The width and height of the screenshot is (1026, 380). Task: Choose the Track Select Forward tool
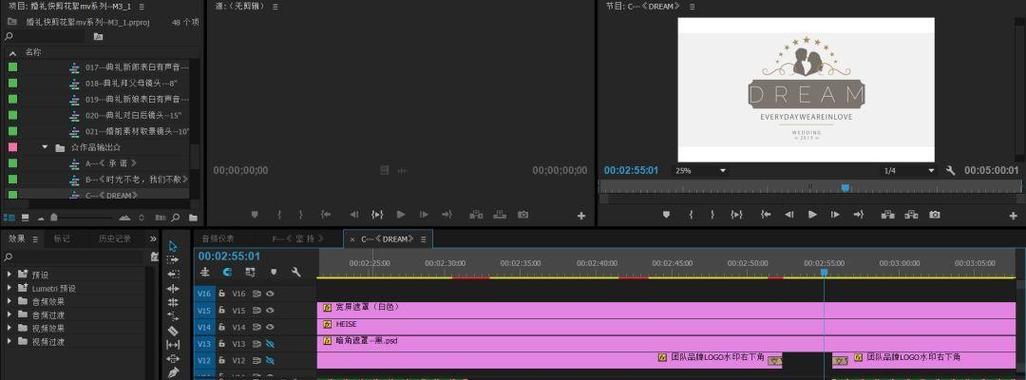click(x=173, y=260)
